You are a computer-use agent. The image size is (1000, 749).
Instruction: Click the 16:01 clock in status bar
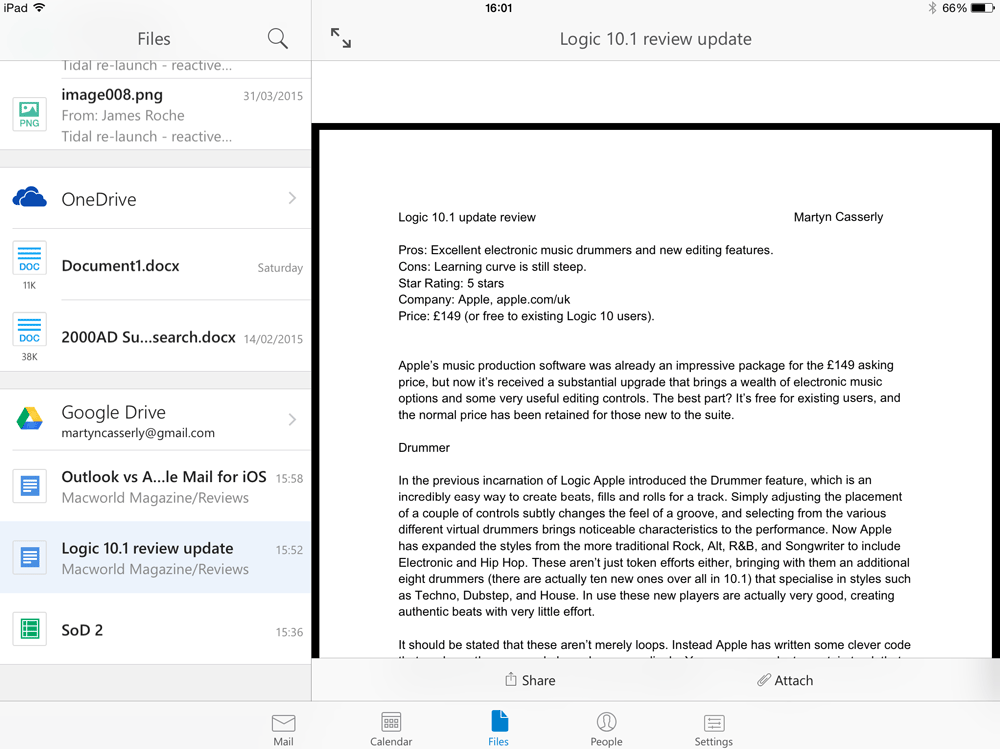(x=499, y=8)
